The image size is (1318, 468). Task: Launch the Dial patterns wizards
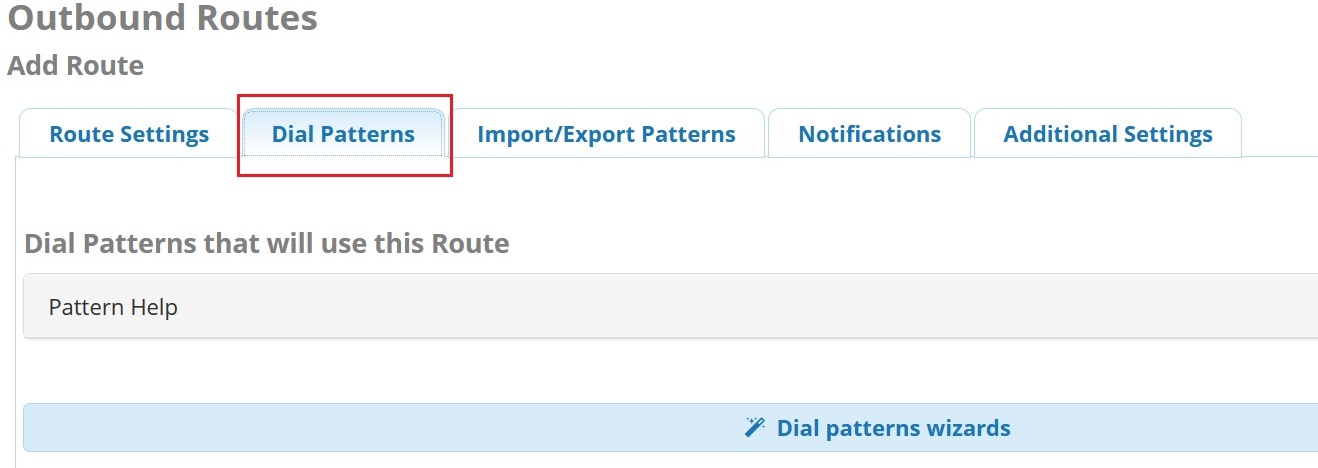click(670, 428)
